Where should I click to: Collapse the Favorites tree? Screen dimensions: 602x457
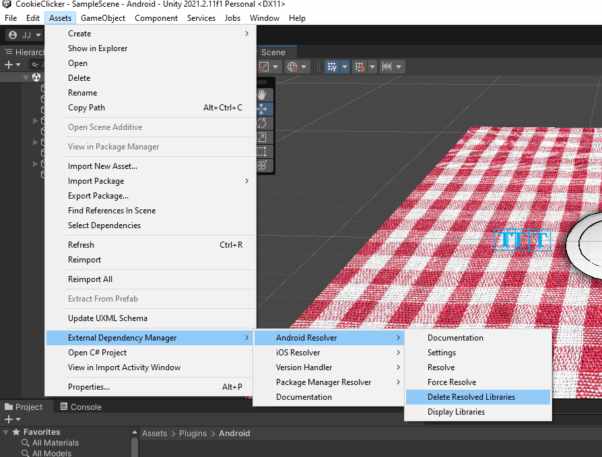5,432
